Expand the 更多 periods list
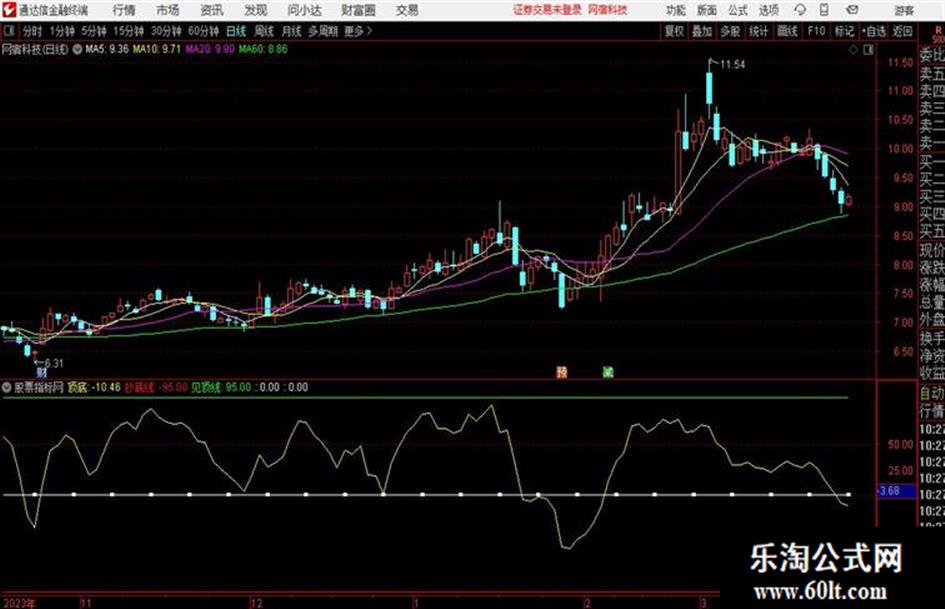This screenshot has height=609, width=945. pyautogui.click(x=358, y=31)
